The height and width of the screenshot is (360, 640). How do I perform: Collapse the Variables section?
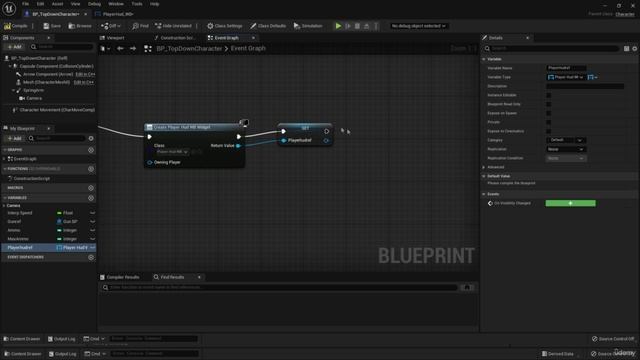[x=5, y=198]
